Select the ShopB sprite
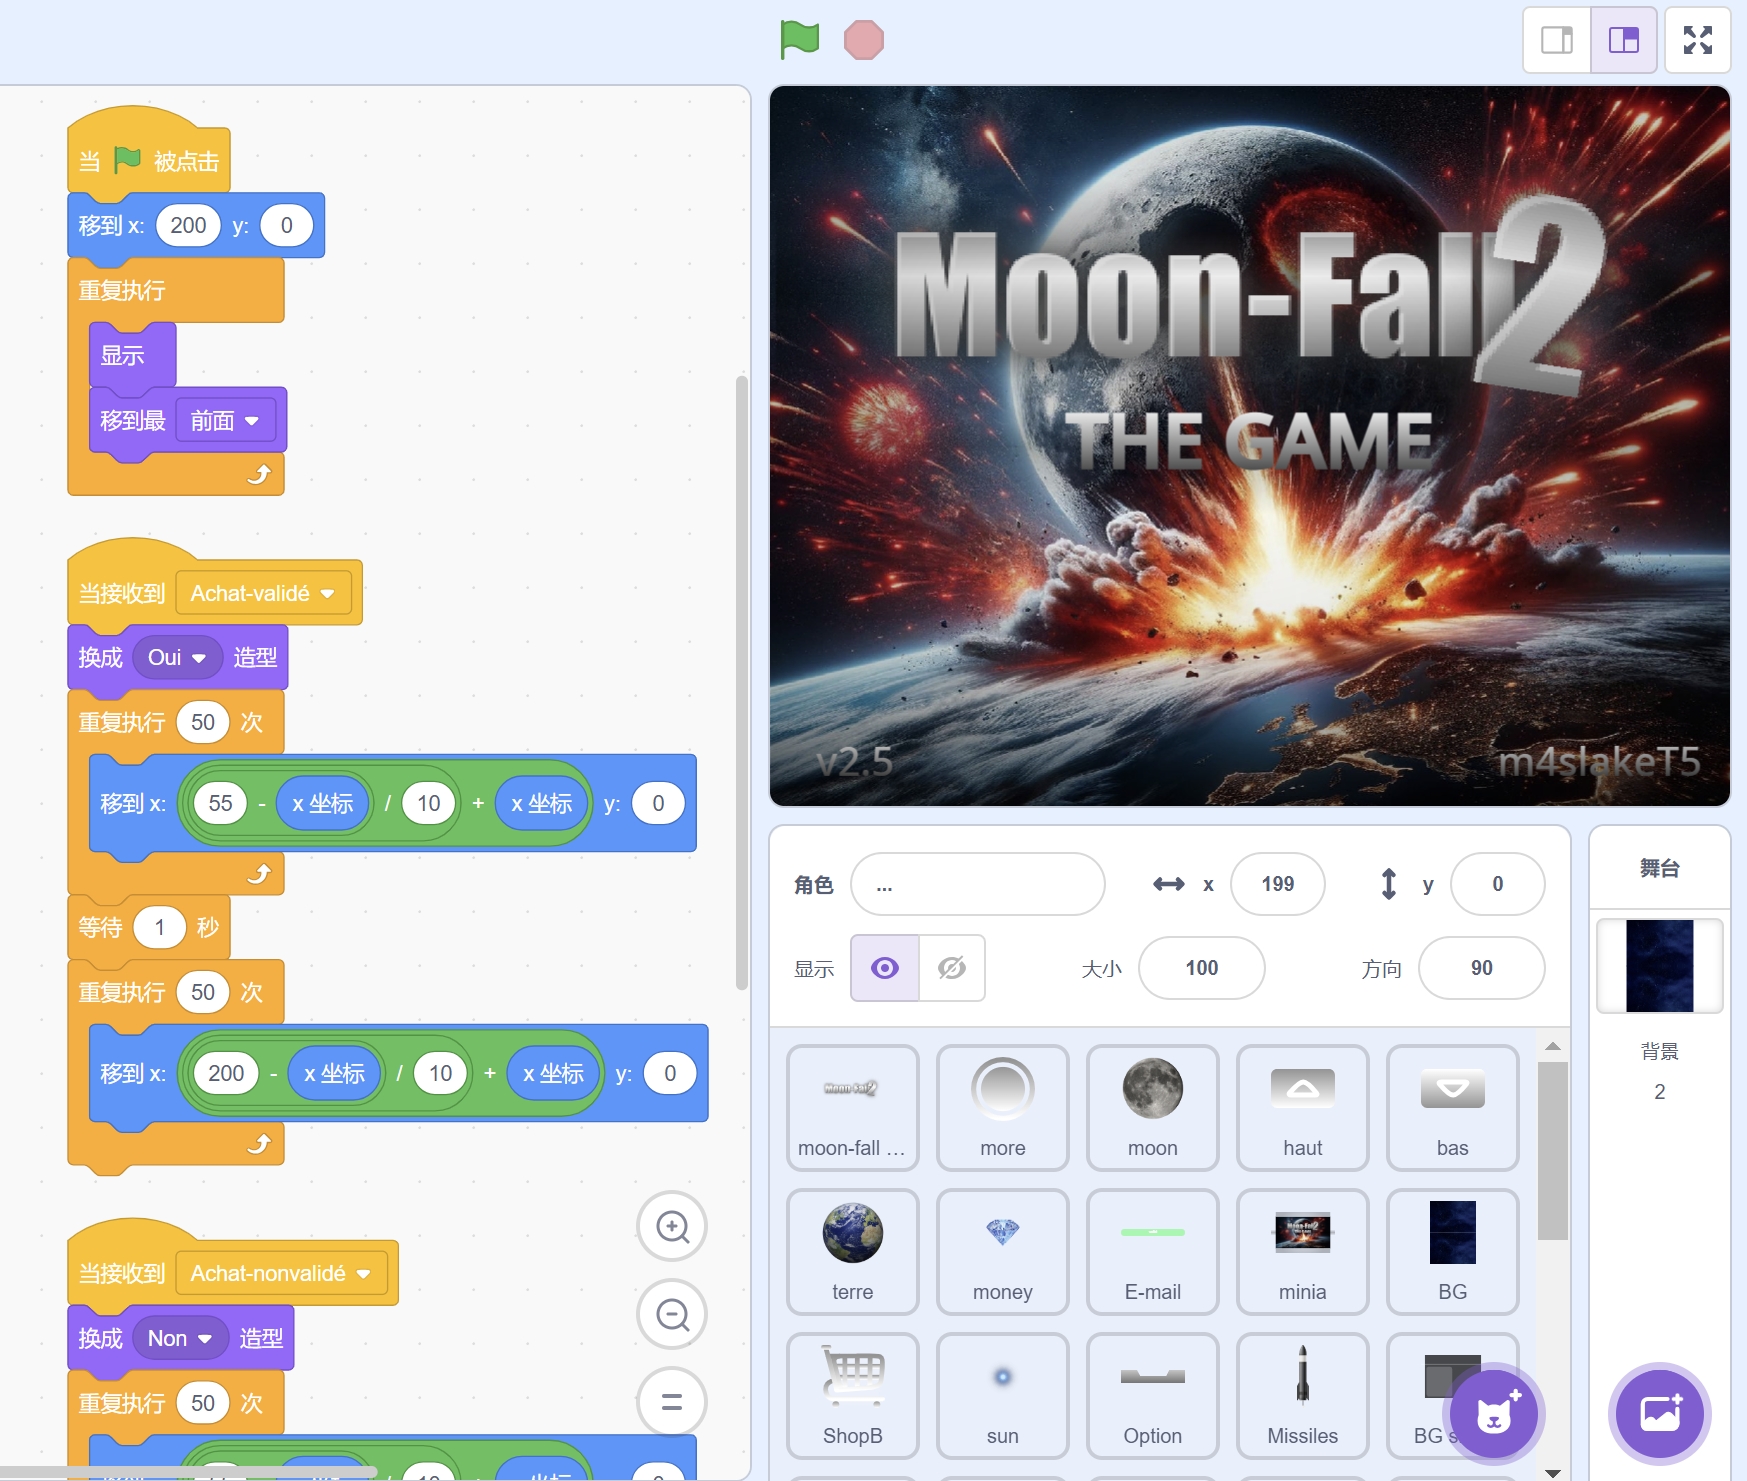Image resolution: width=1747 pixels, height=1481 pixels. [x=852, y=1395]
